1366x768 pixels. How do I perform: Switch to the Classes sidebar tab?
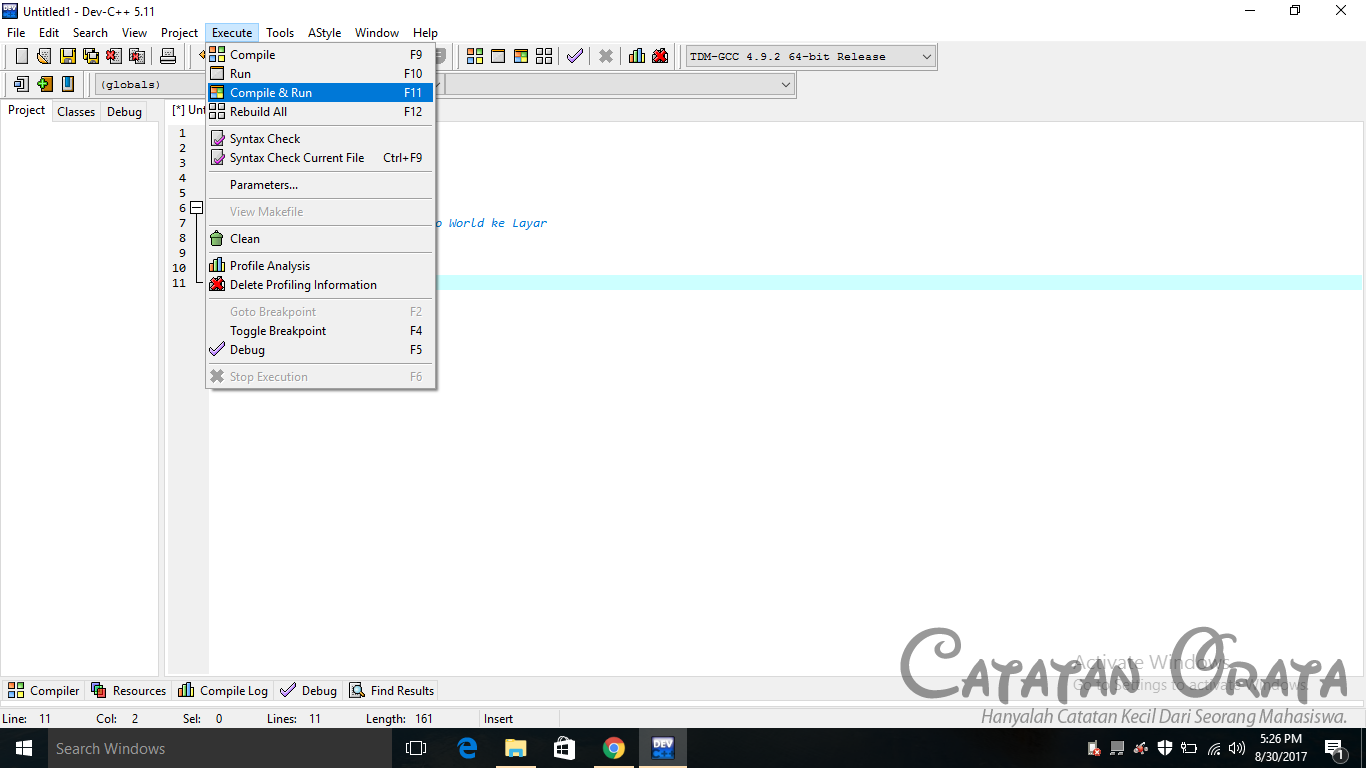[76, 112]
